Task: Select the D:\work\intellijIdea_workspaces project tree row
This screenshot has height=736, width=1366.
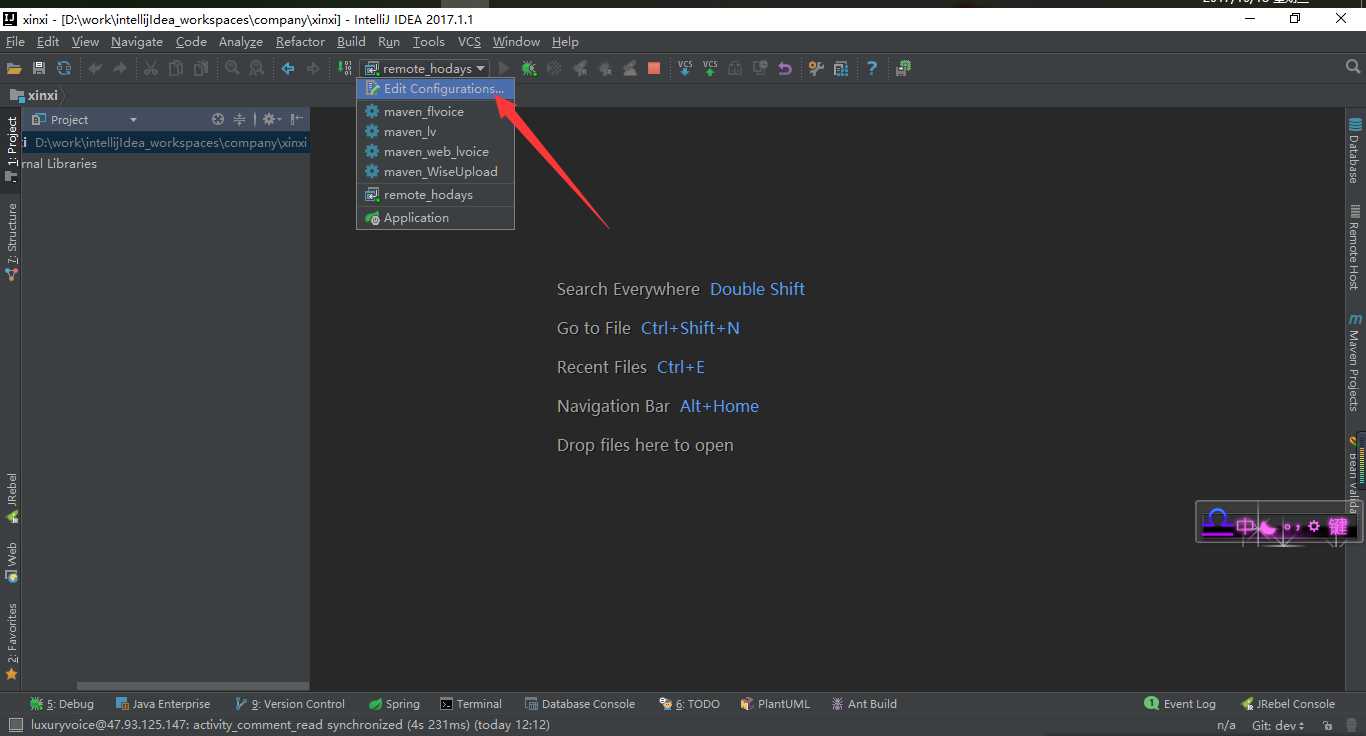Action: click(x=165, y=143)
